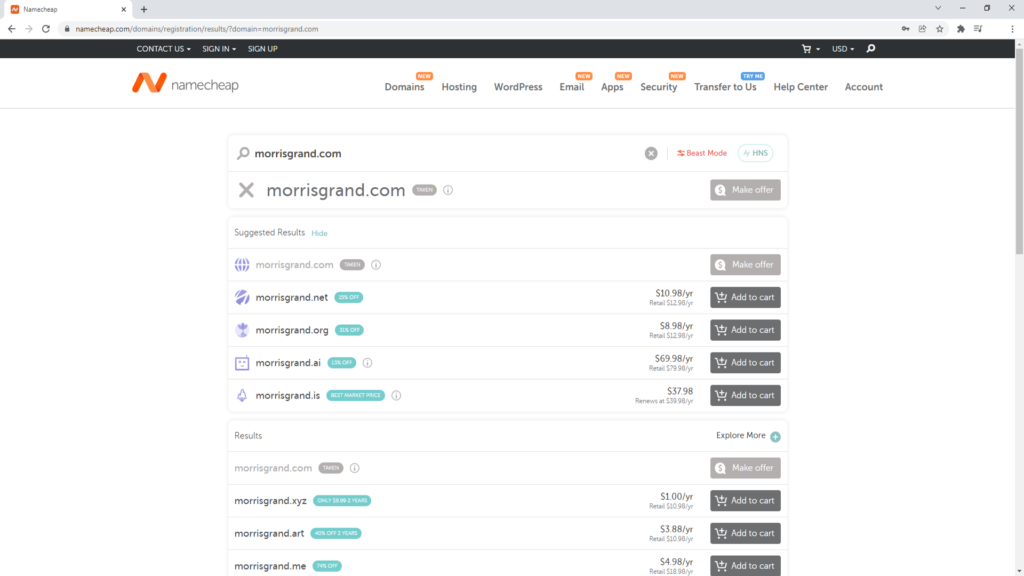The width and height of the screenshot is (1024, 576).
Task: Click the Namecheap logo
Action: [185, 84]
